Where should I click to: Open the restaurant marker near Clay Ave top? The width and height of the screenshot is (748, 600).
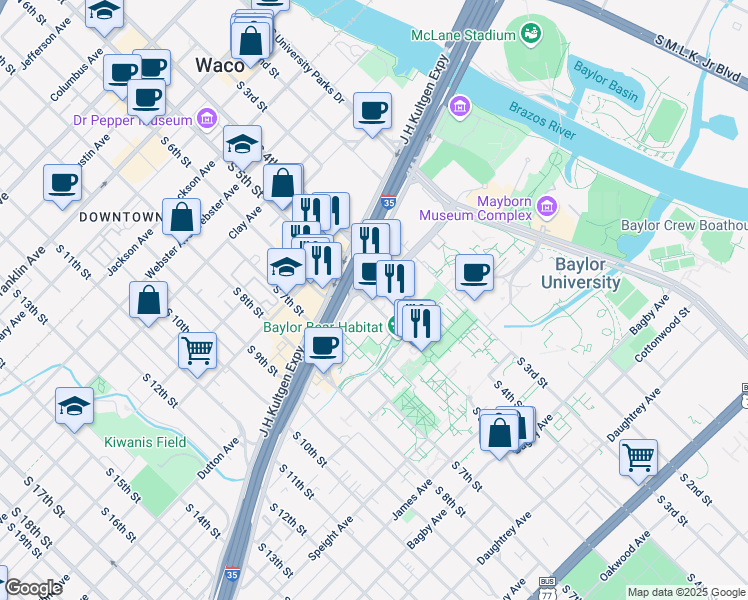(312, 214)
